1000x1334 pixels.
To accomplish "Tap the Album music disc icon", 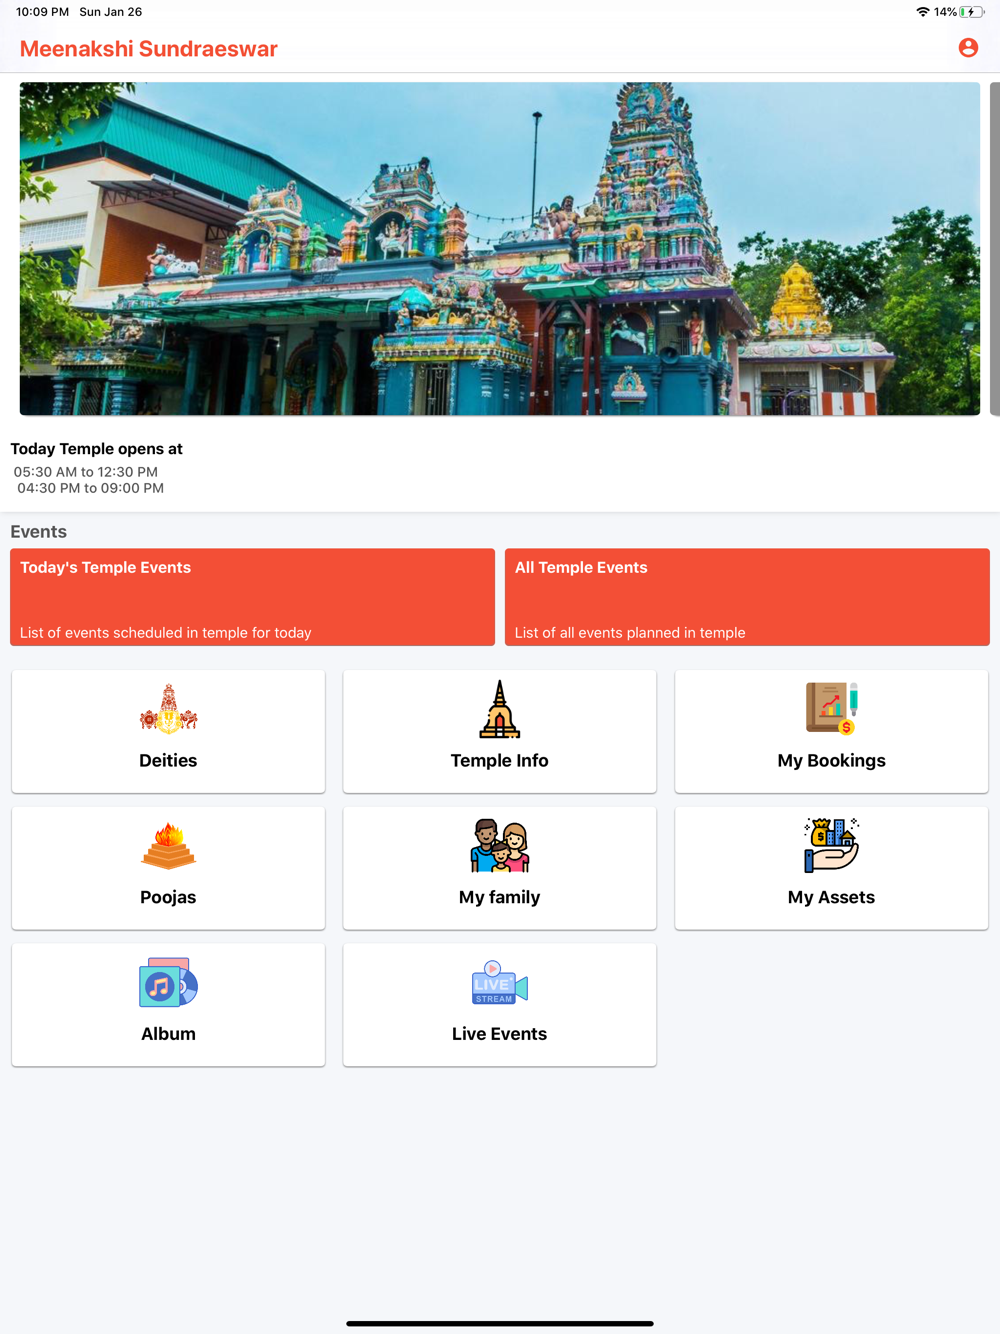I will [x=168, y=982].
